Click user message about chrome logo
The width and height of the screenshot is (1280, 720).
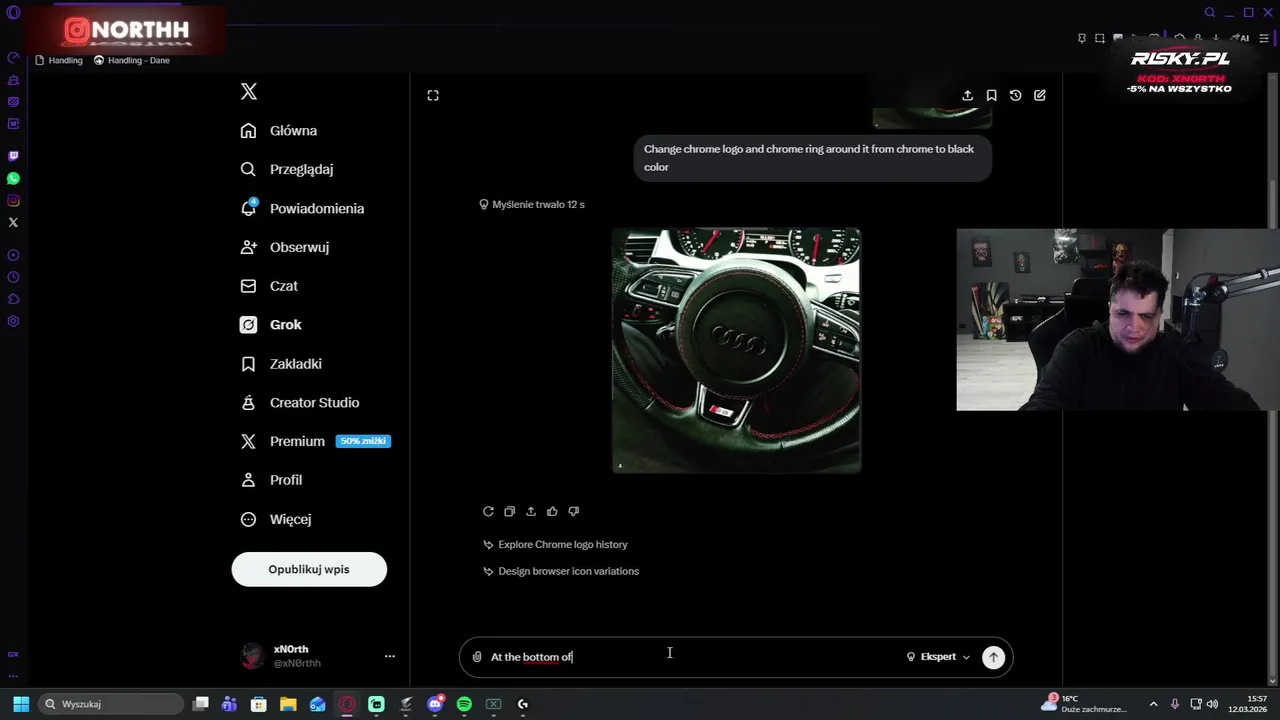(812, 158)
